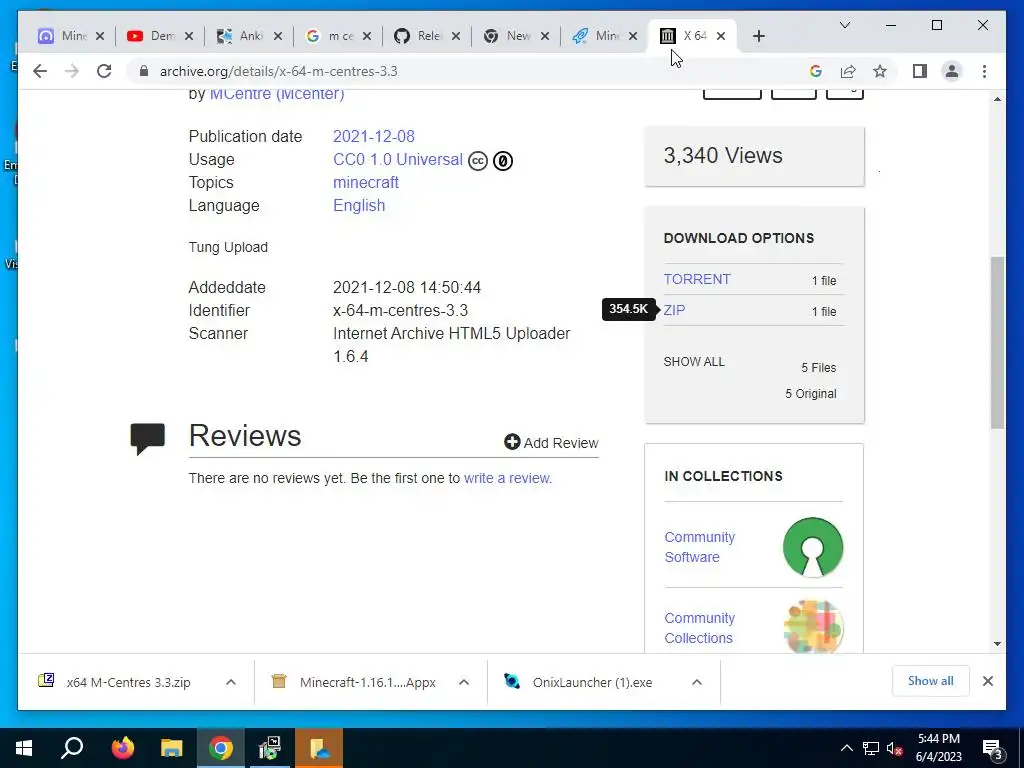Click the network tray icon

[871, 748]
